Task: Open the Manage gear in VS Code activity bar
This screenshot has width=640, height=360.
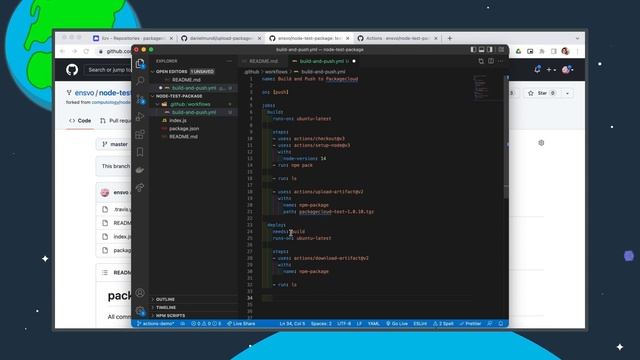Action: (140, 311)
